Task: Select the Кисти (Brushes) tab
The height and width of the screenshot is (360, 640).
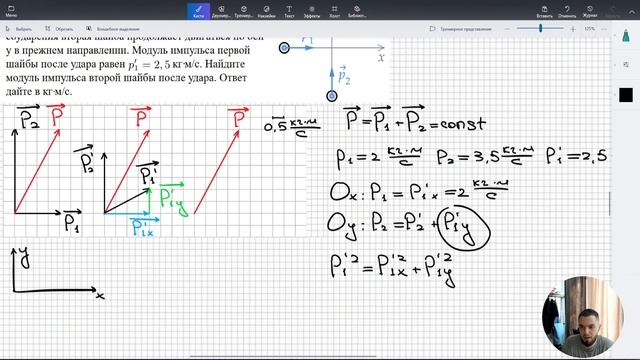Action: pyautogui.click(x=198, y=11)
